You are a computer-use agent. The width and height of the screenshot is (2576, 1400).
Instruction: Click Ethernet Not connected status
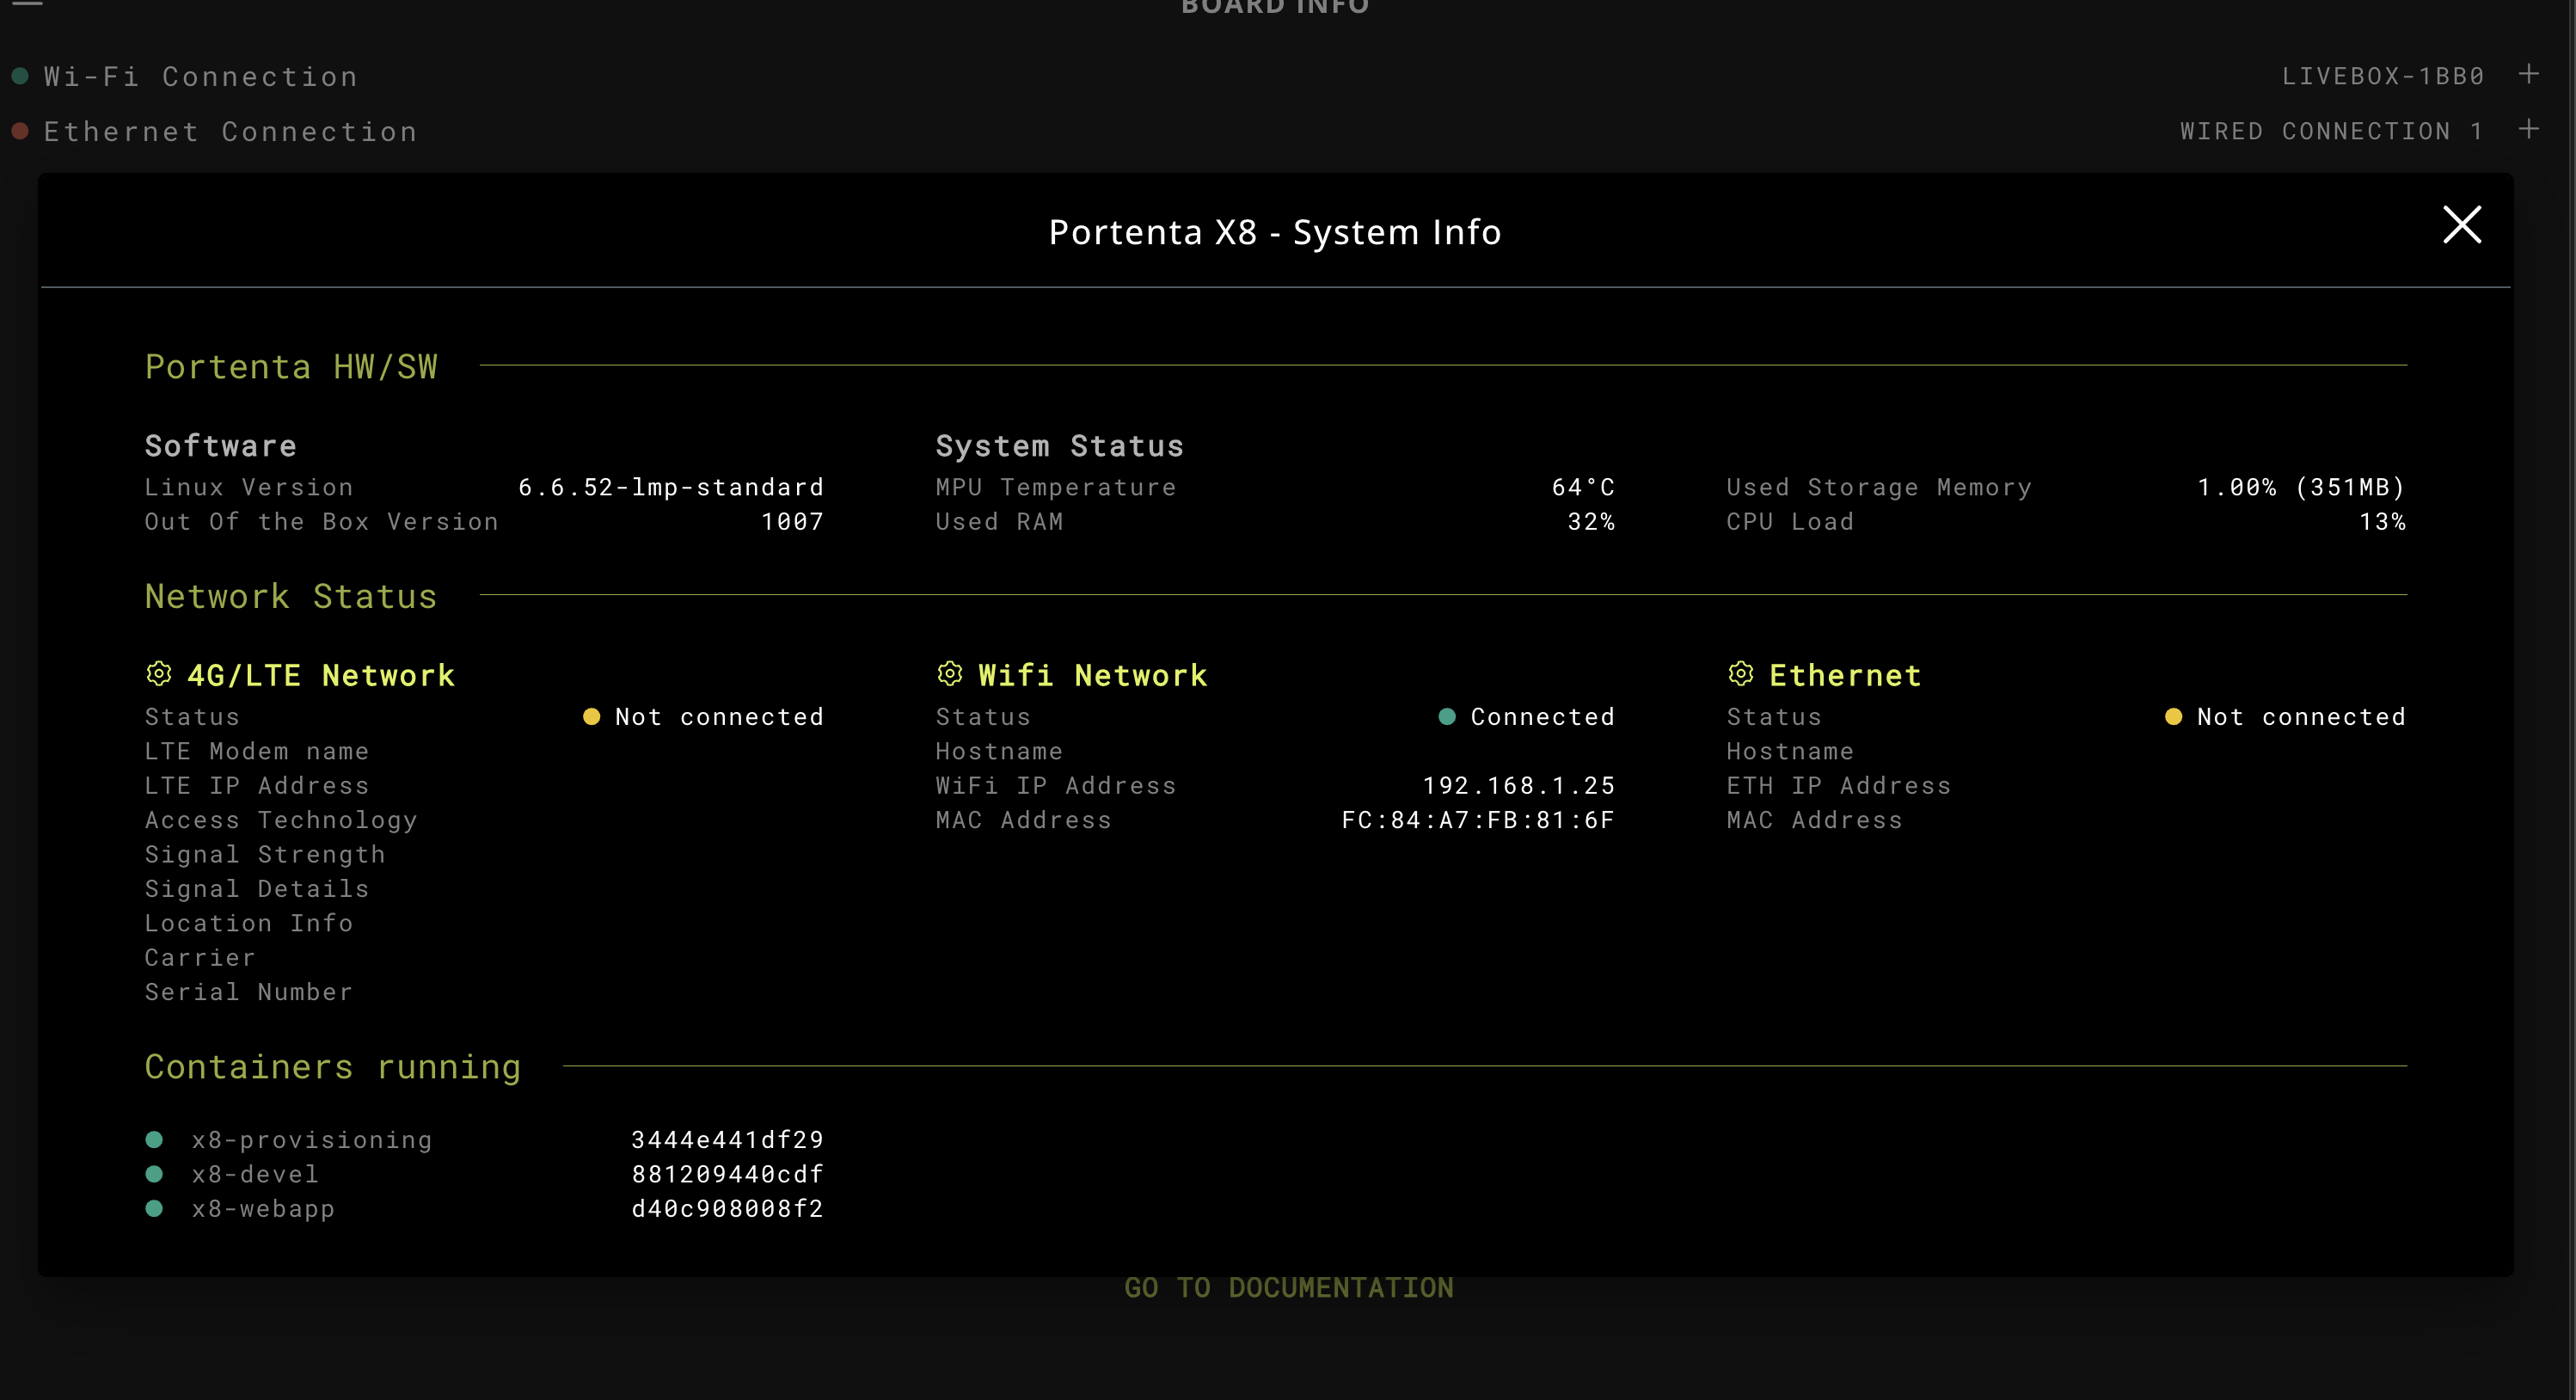coord(2285,717)
